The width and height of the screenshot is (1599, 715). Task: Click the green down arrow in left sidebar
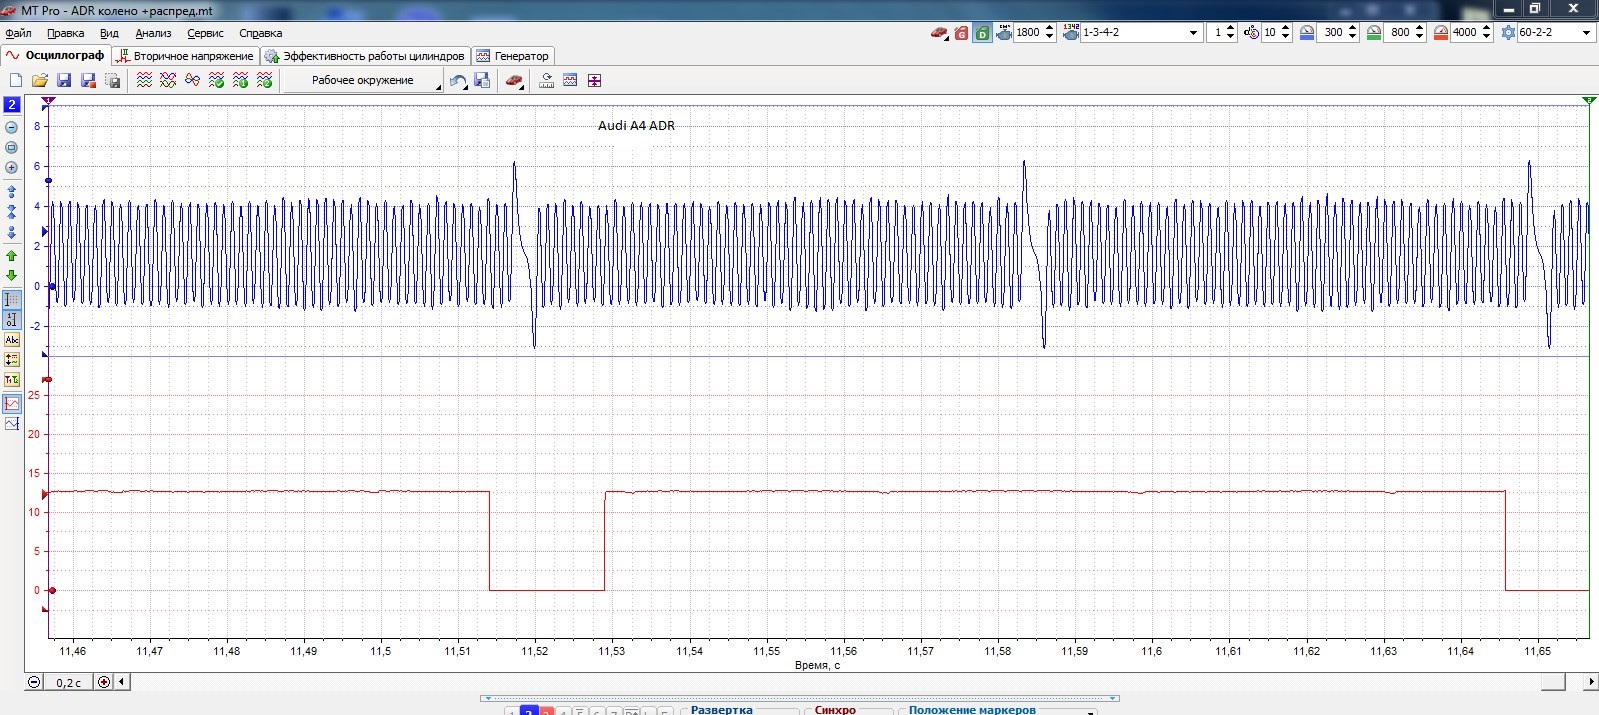pos(12,275)
